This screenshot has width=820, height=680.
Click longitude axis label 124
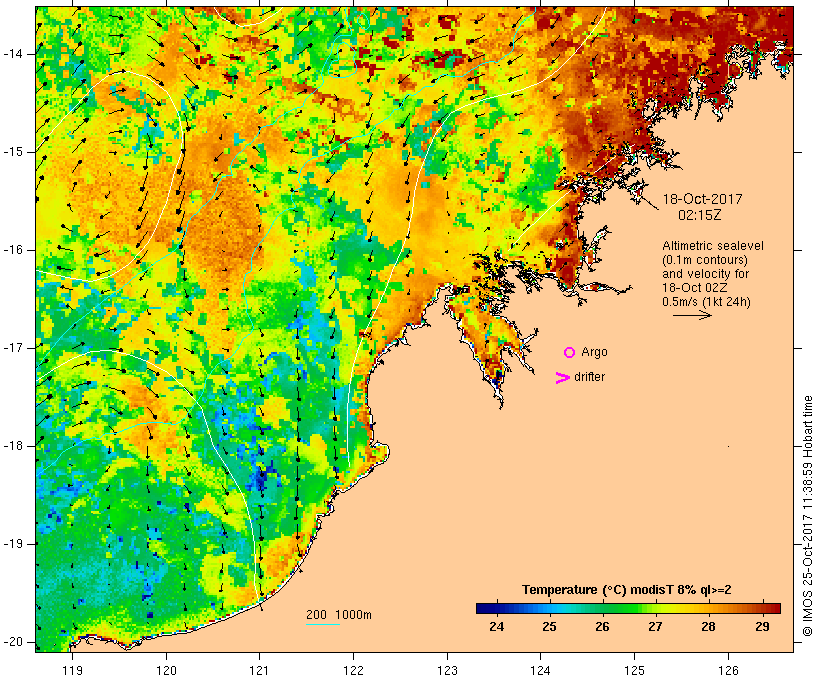tap(540, 670)
